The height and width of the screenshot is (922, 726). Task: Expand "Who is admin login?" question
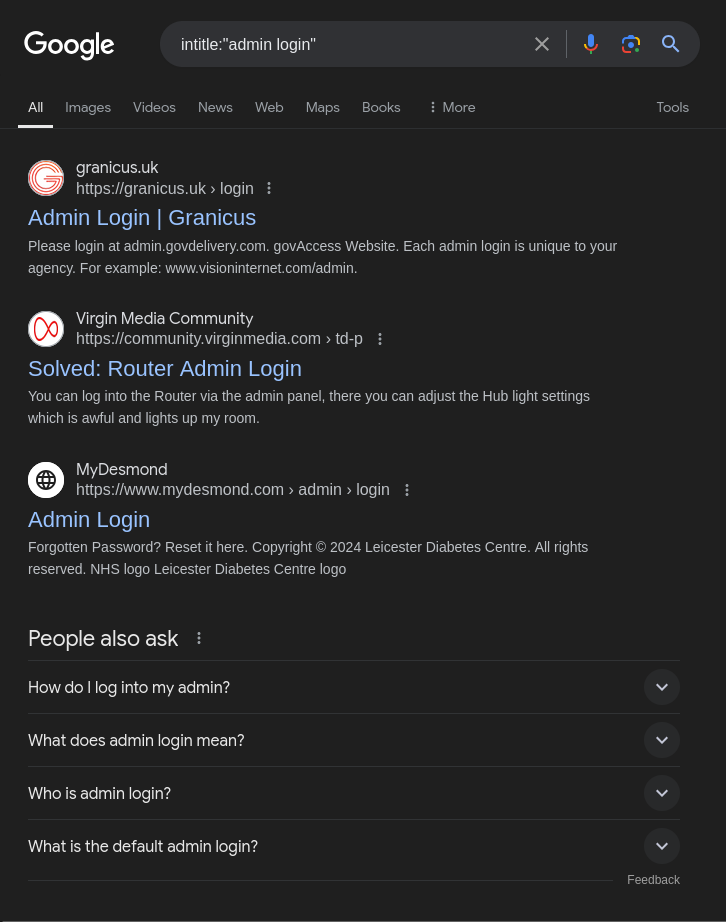[661, 793]
